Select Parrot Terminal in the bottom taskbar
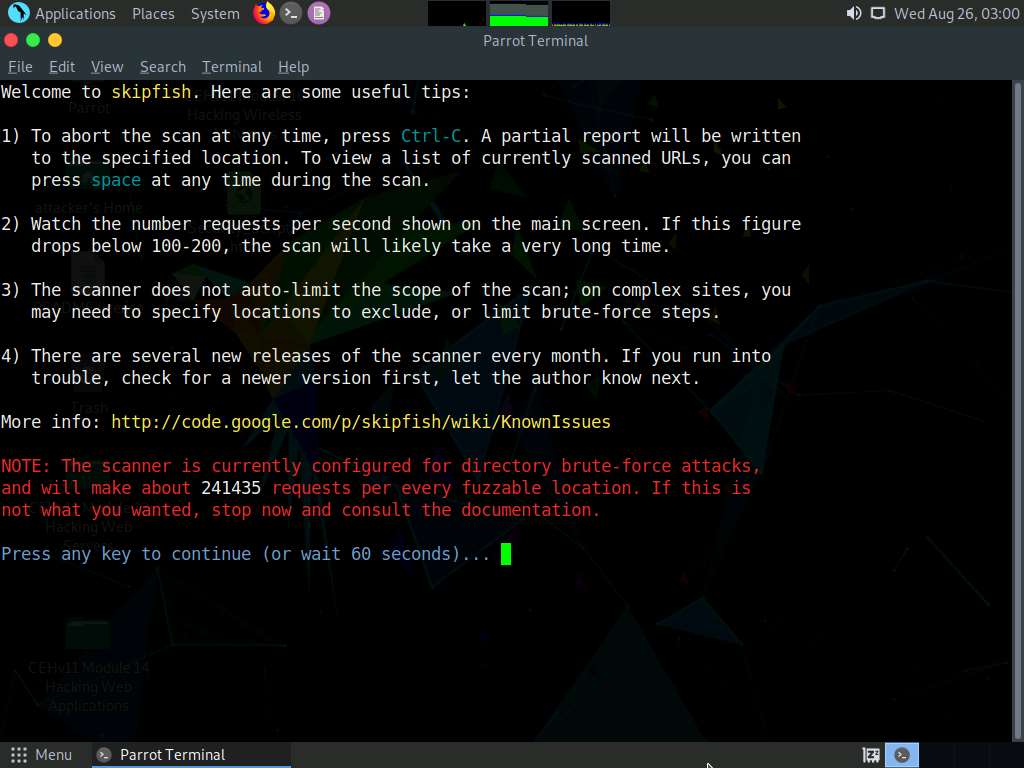 [189, 755]
